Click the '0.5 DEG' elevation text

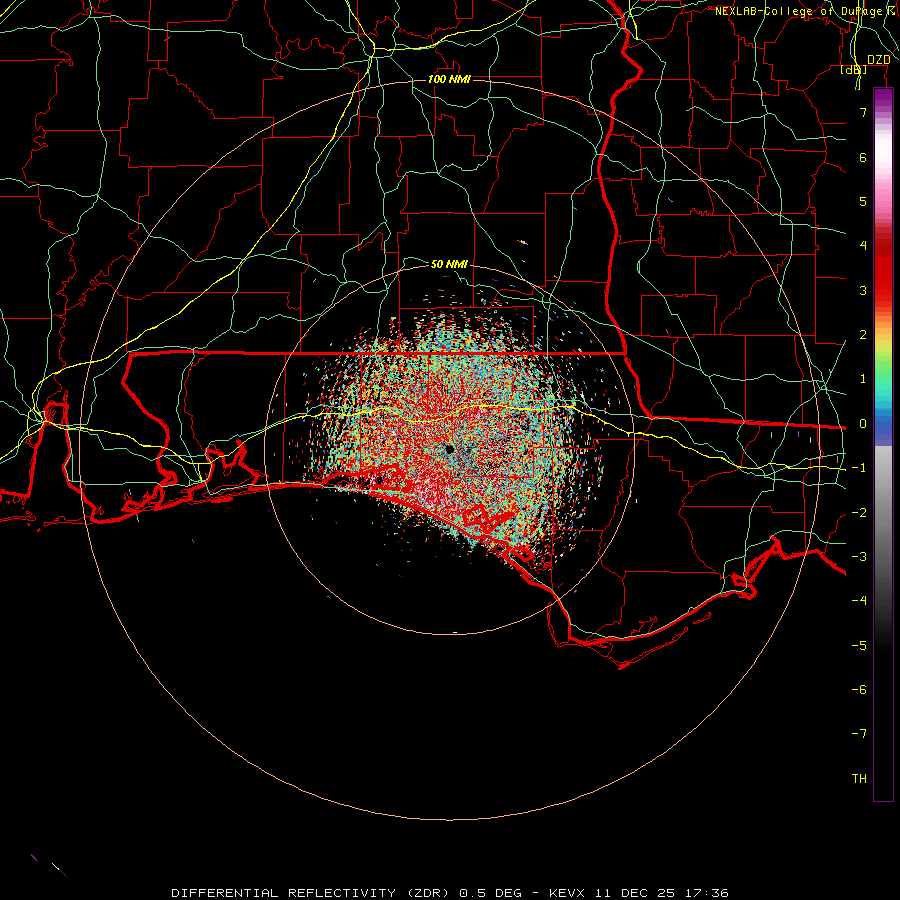[x=491, y=893]
